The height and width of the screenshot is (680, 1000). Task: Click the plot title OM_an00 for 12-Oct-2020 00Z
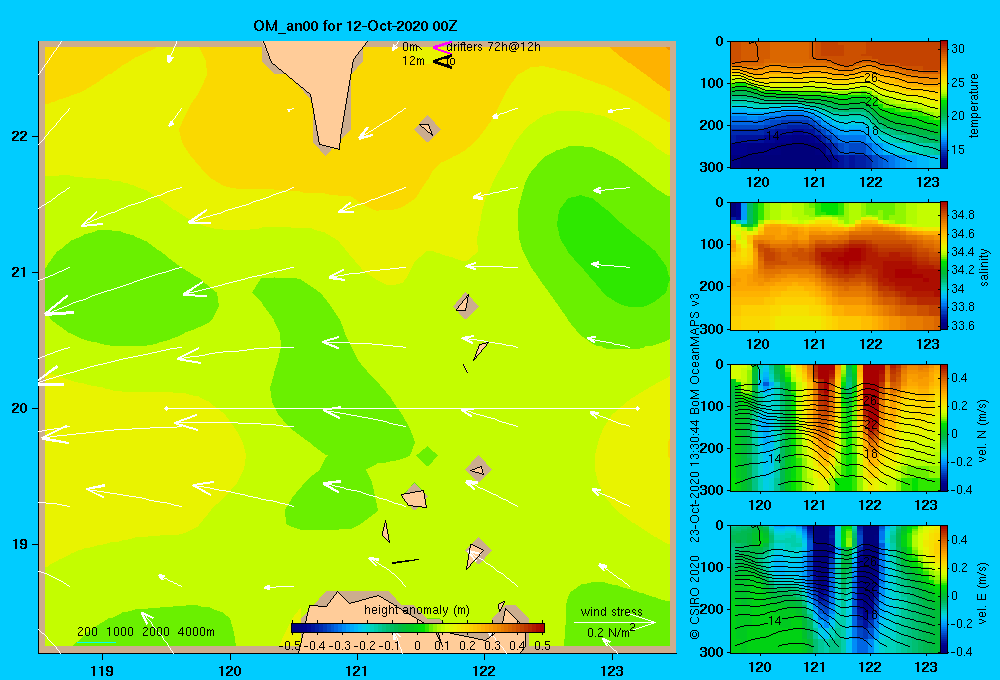pos(355,26)
